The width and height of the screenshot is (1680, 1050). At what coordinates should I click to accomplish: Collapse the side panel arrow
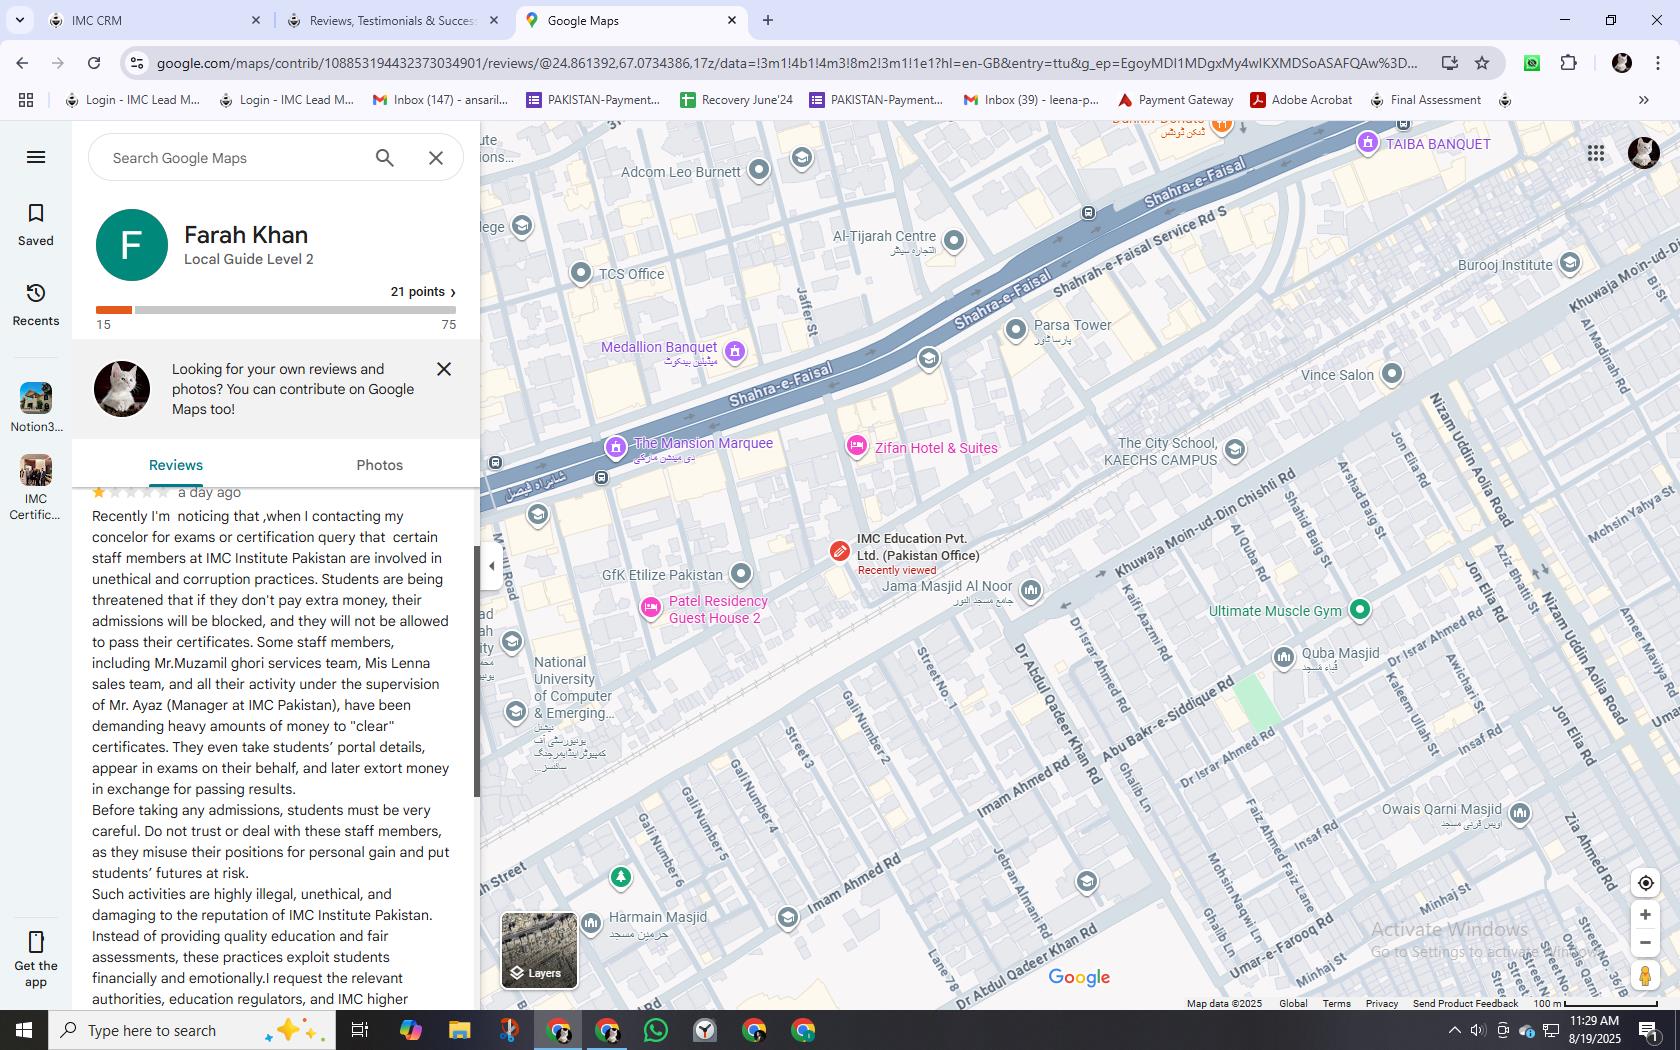point(491,566)
